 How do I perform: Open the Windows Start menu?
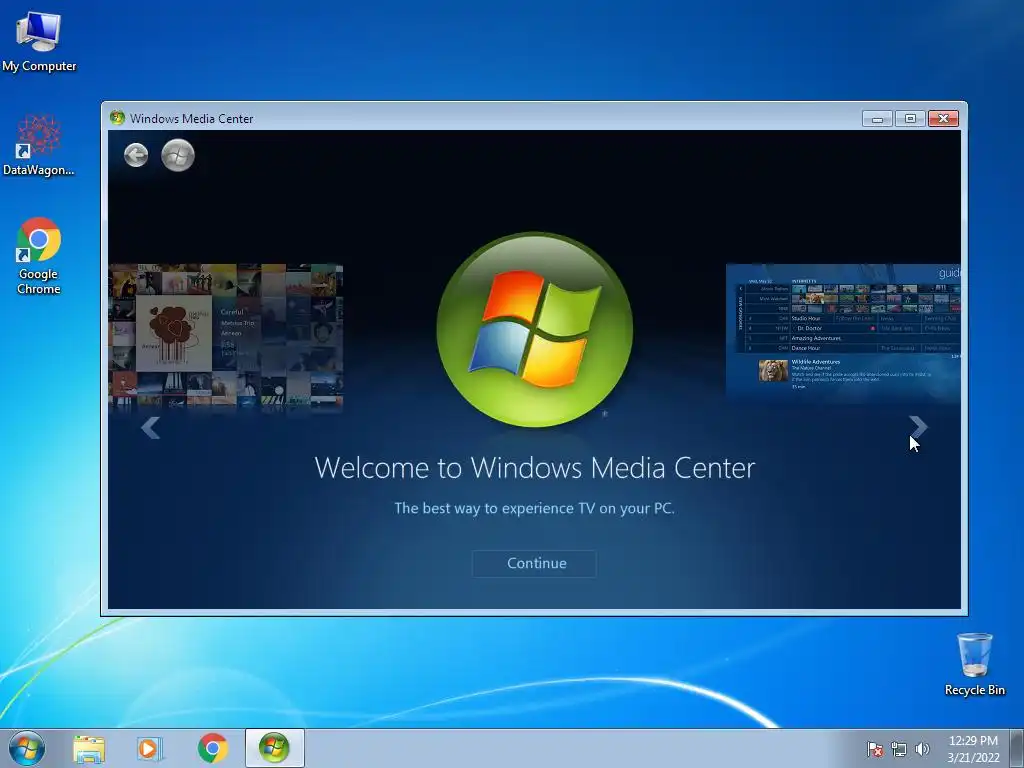point(27,748)
